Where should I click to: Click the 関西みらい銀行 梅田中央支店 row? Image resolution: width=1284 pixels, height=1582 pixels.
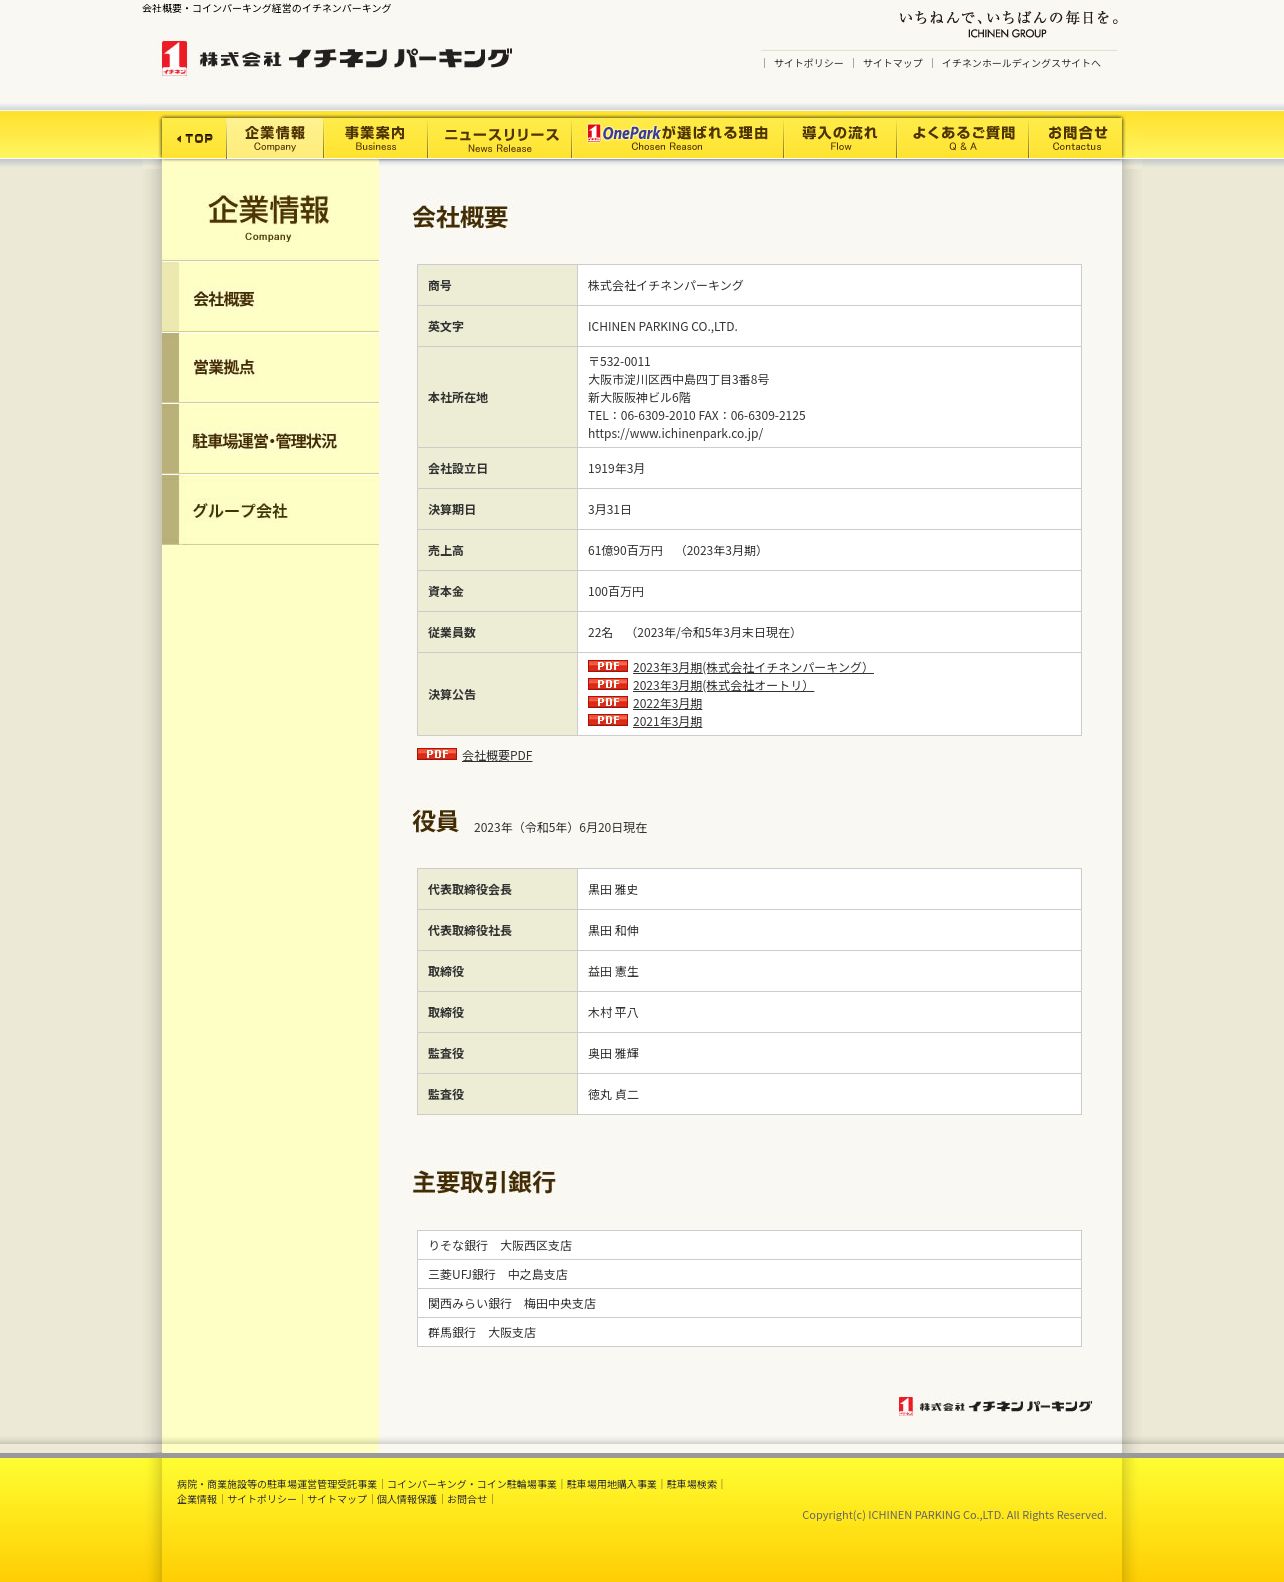point(749,1303)
